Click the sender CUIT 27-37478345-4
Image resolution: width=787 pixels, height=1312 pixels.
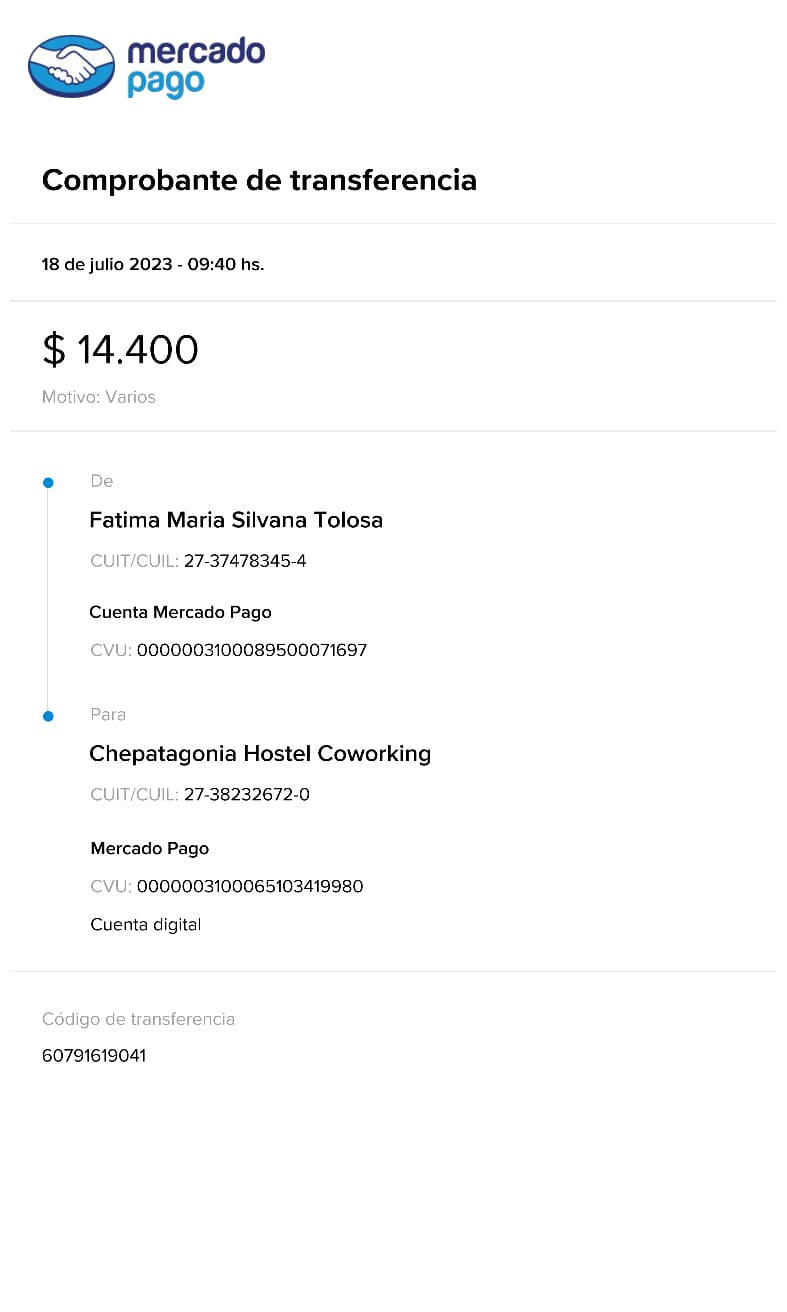tap(245, 561)
